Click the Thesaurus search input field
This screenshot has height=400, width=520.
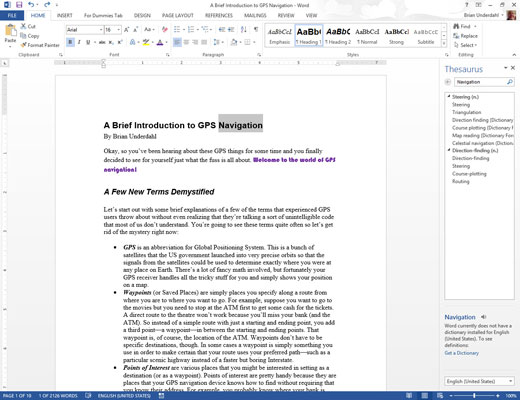coord(480,82)
